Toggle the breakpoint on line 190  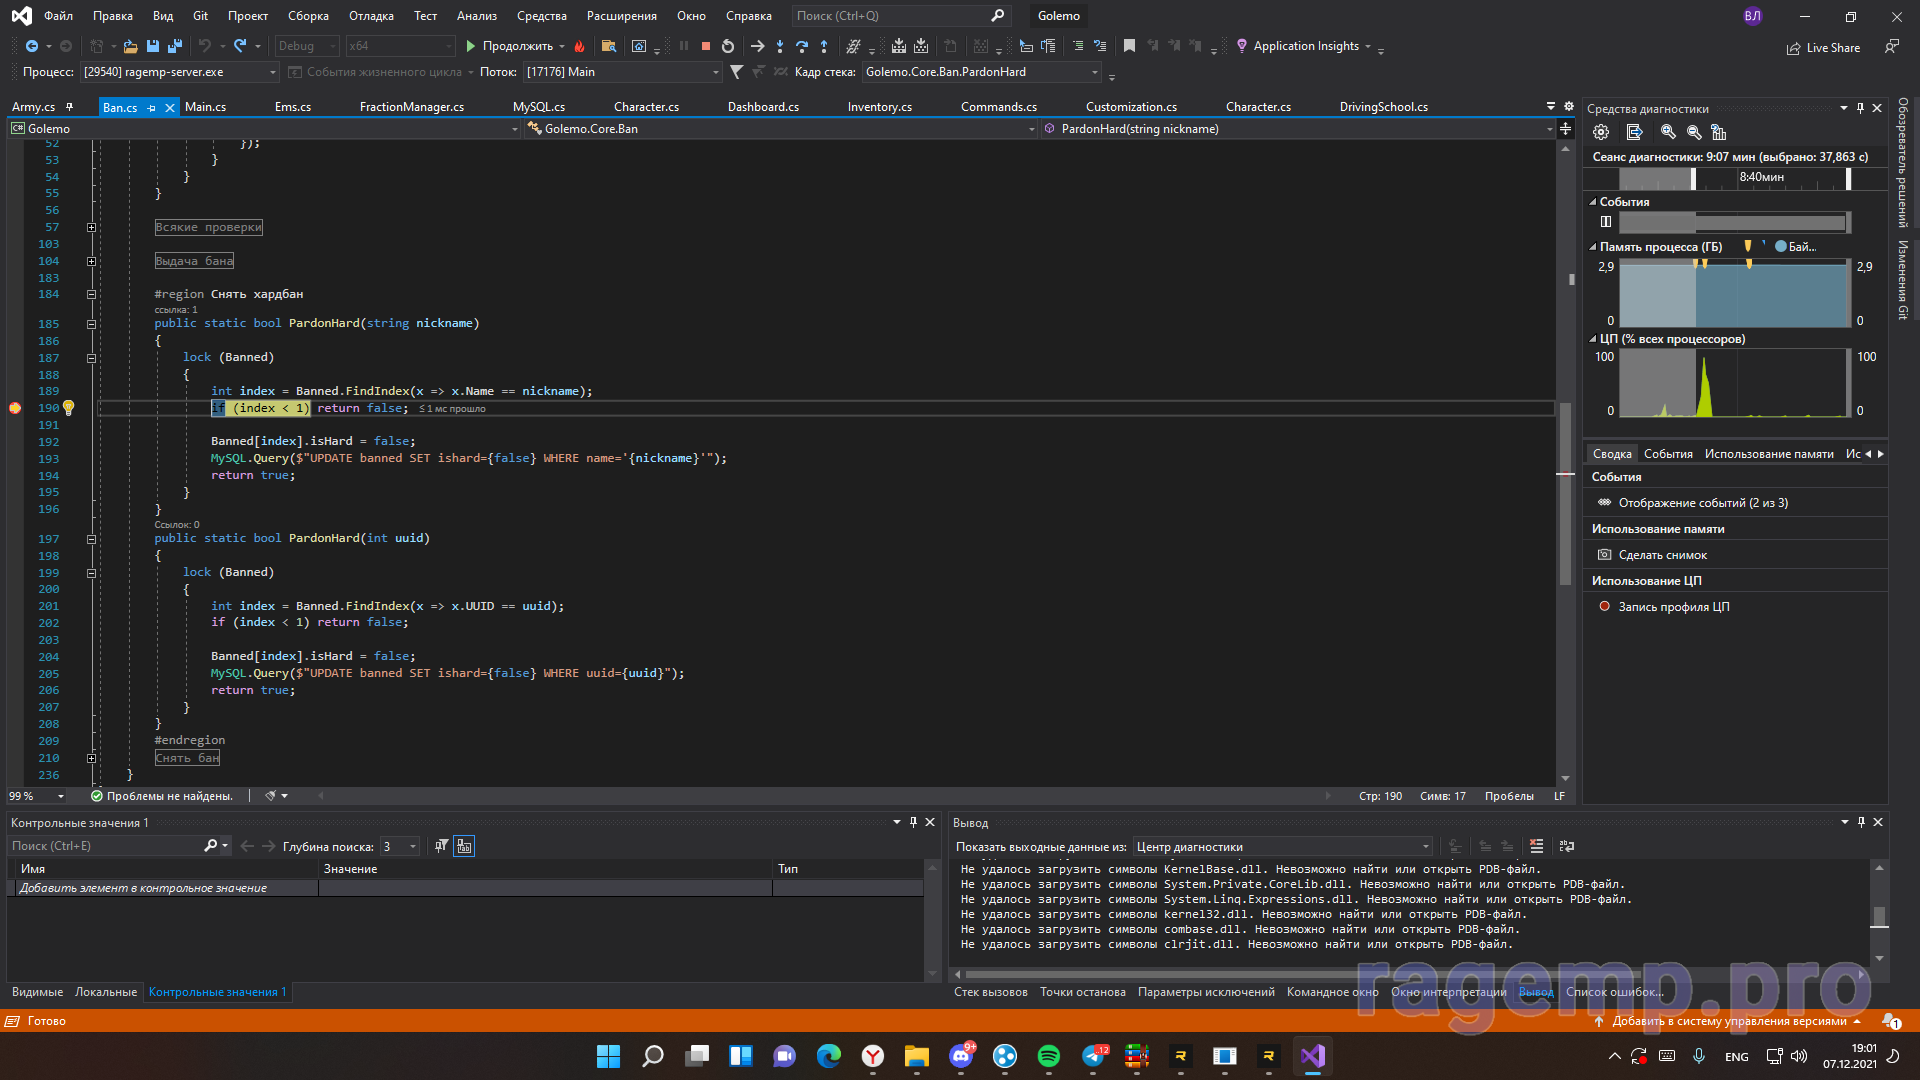[x=15, y=408]
